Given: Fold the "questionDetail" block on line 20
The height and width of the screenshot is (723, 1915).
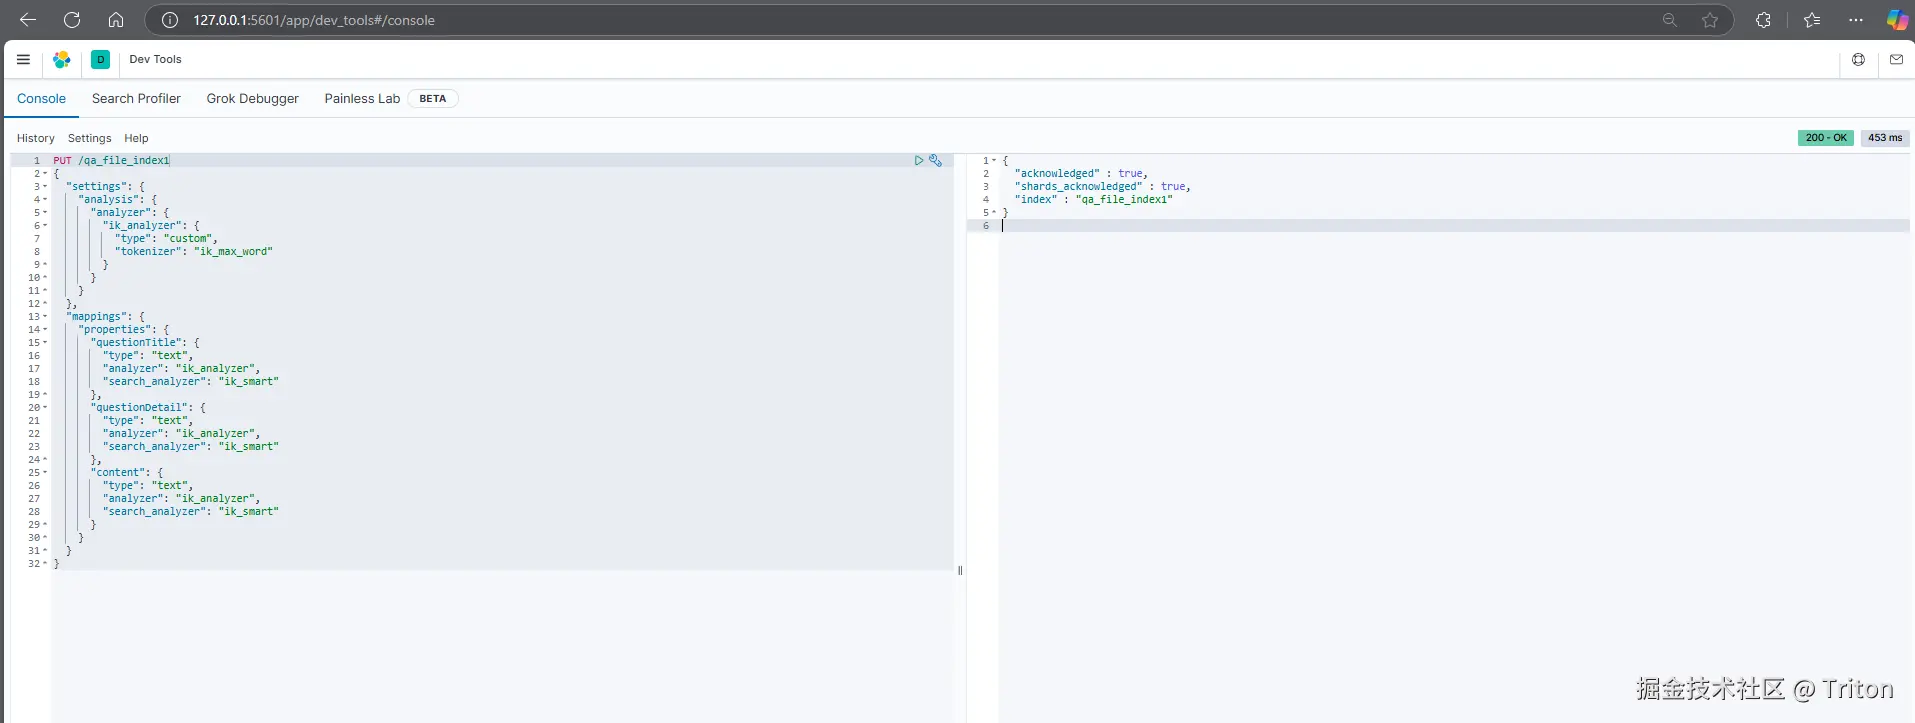Looking at the screenshot, I should (45, 408).
